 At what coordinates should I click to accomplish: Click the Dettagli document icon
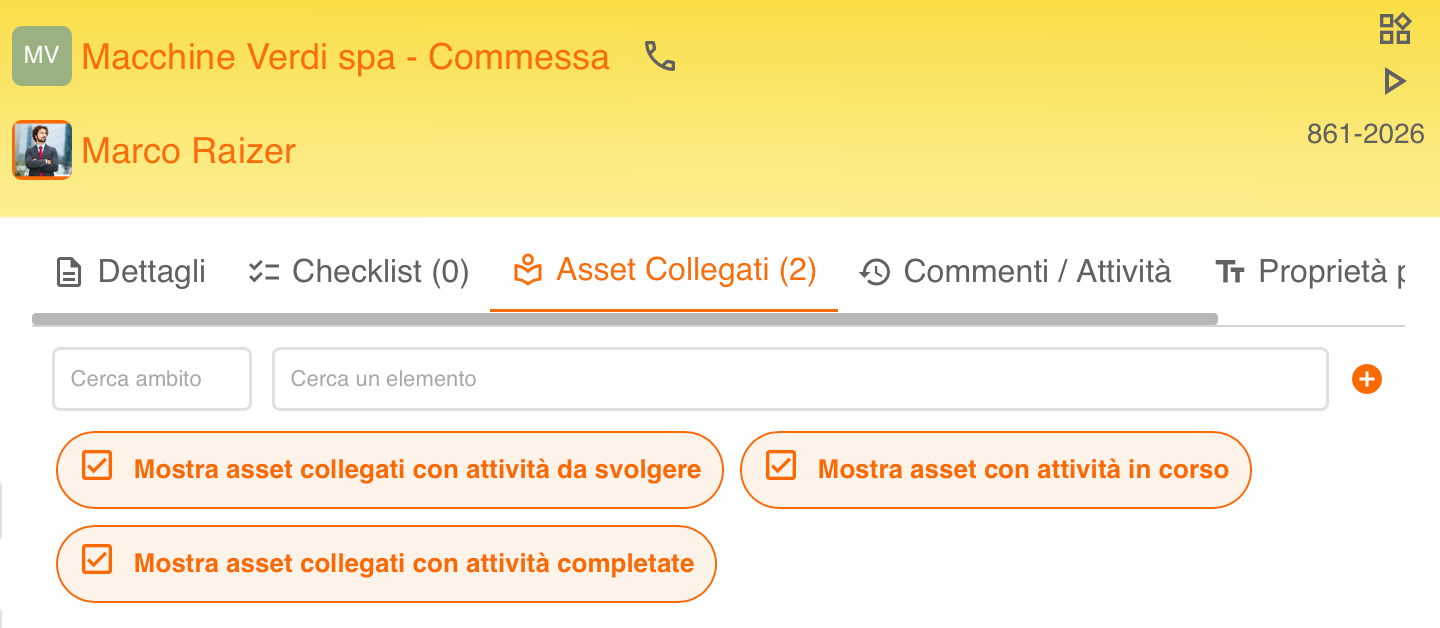tap(69, 272)
